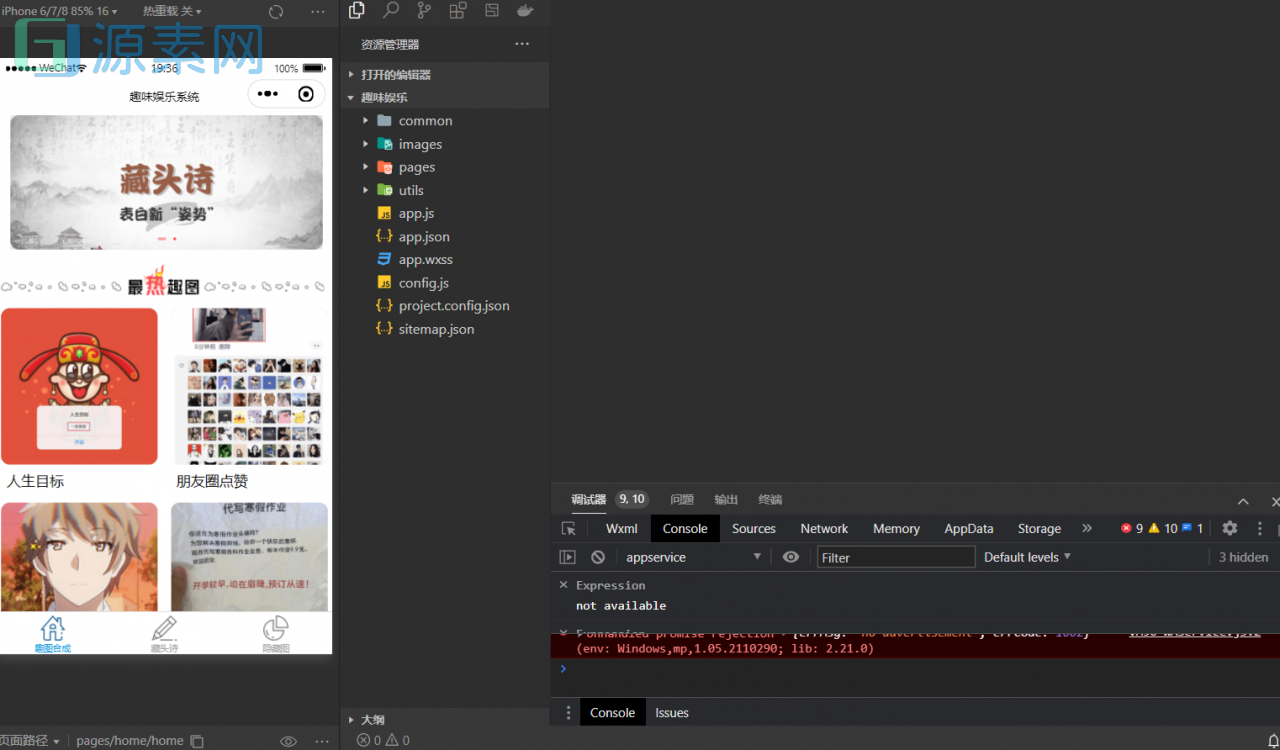This screenshot has width=1280, height=750.
Task: Expand the 大纲 outline section
Action: pyautogui.click(x=372, y=720)
